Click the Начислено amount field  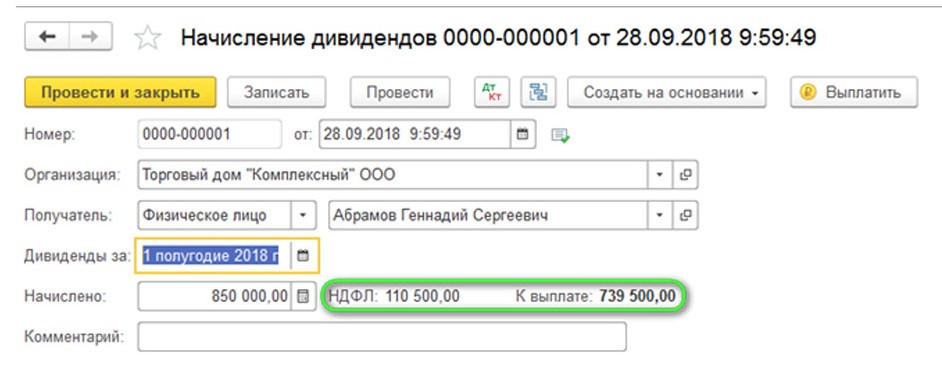pyautogui.click(x=214, y=296)
